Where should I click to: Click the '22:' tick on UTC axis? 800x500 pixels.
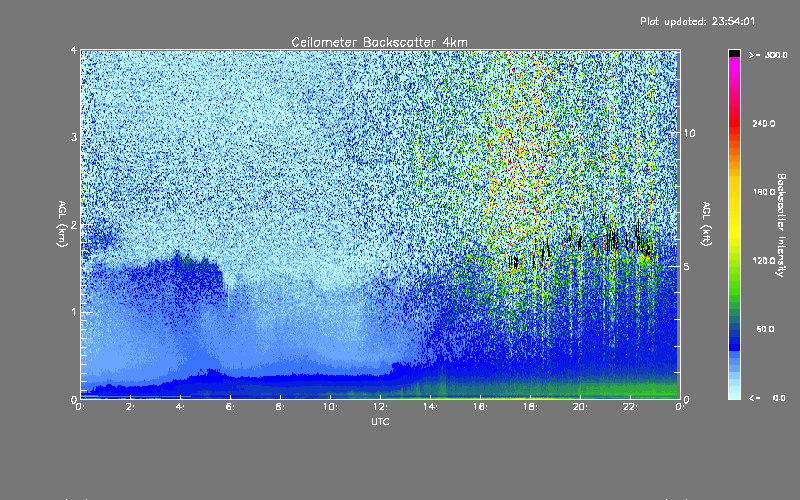[630, 407]
